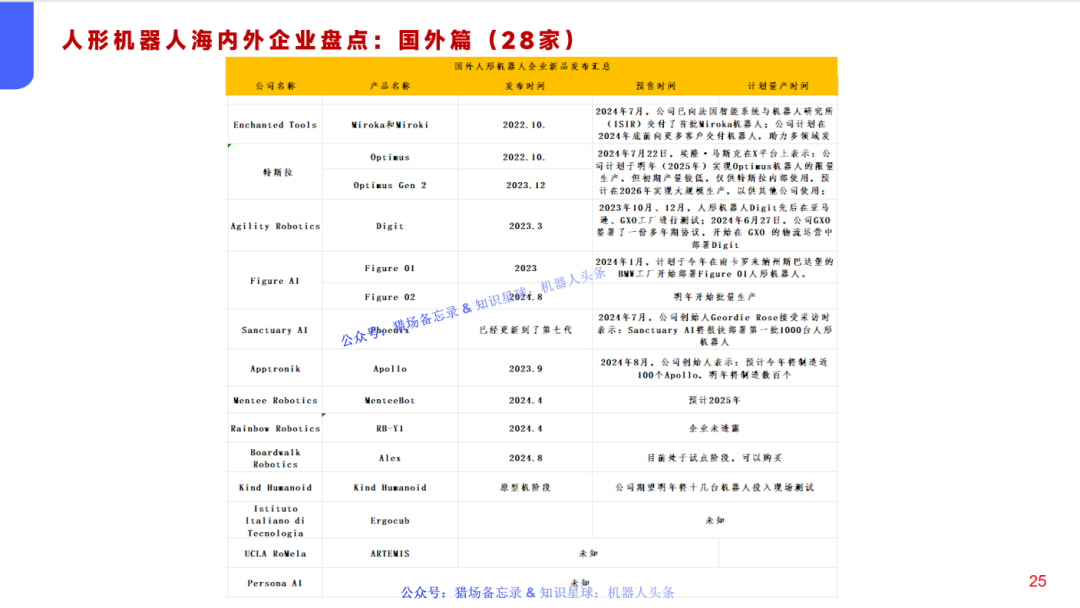
Task: Select the Apptronik company cell
Action: click(275, 369)
